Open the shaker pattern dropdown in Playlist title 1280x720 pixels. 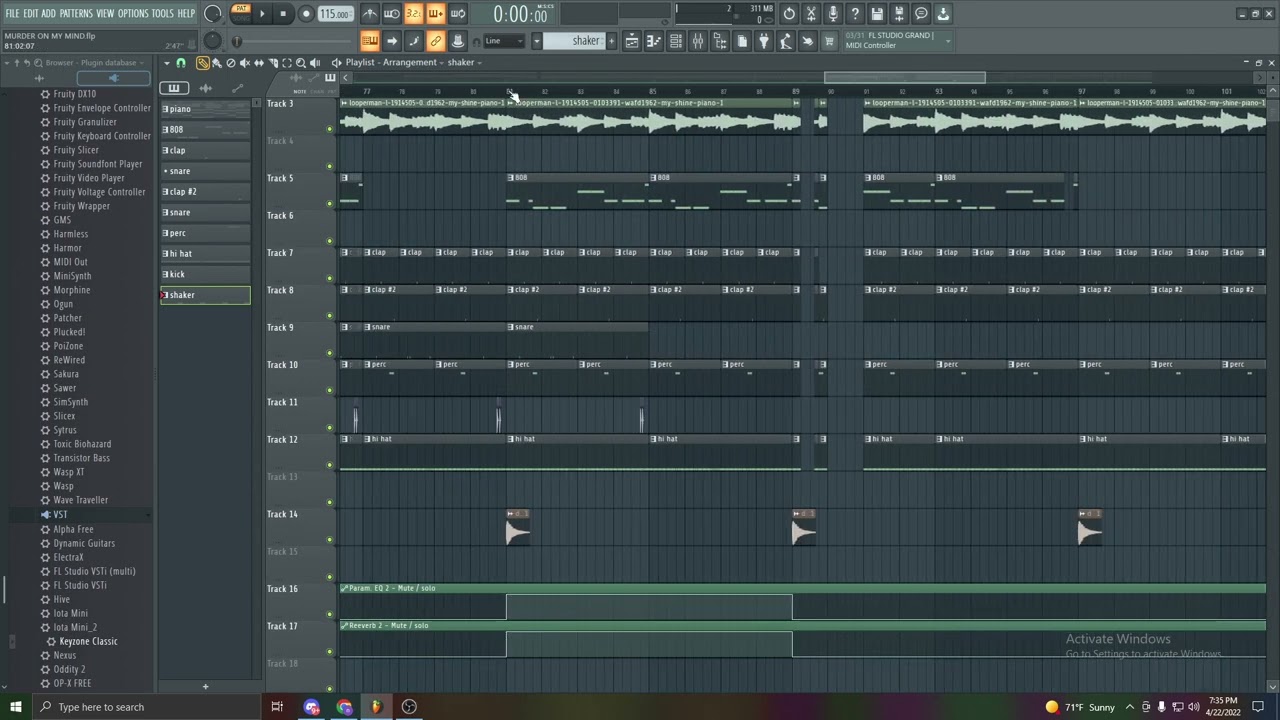(464, 62)
